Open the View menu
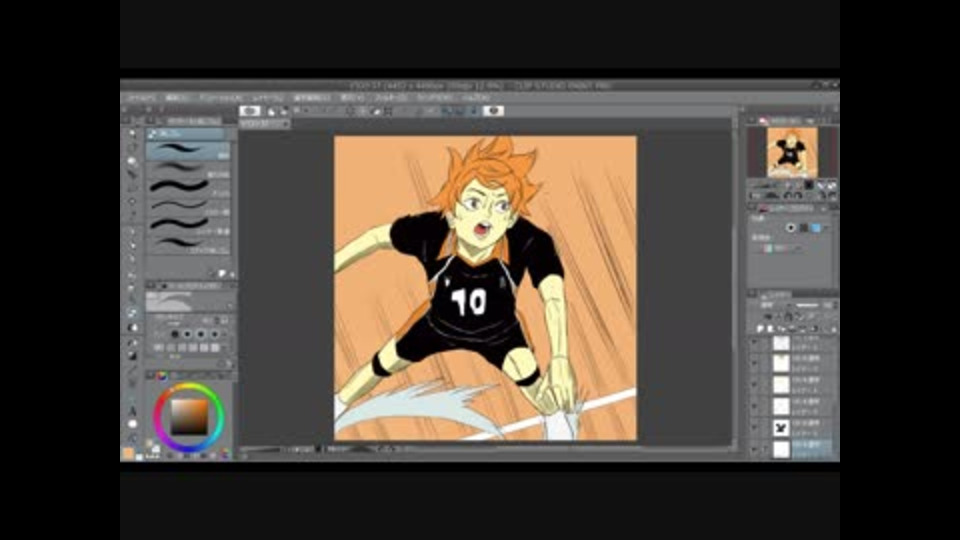 click(352, 98)
